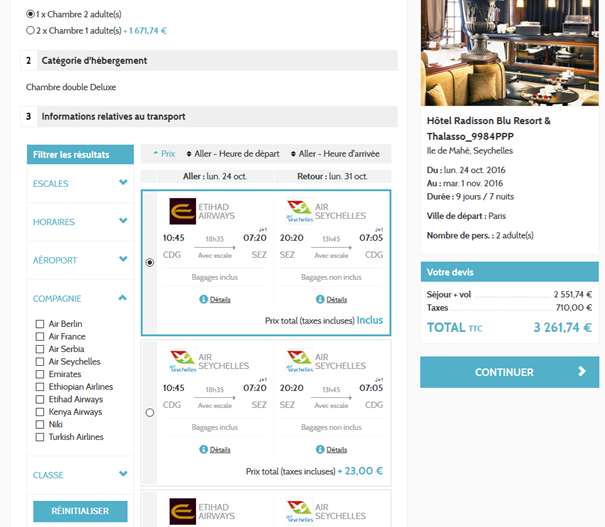Collapse the Compagnie filter section
Image resolution: width=605 pixels, height=527 pixels.
[123, 298]
